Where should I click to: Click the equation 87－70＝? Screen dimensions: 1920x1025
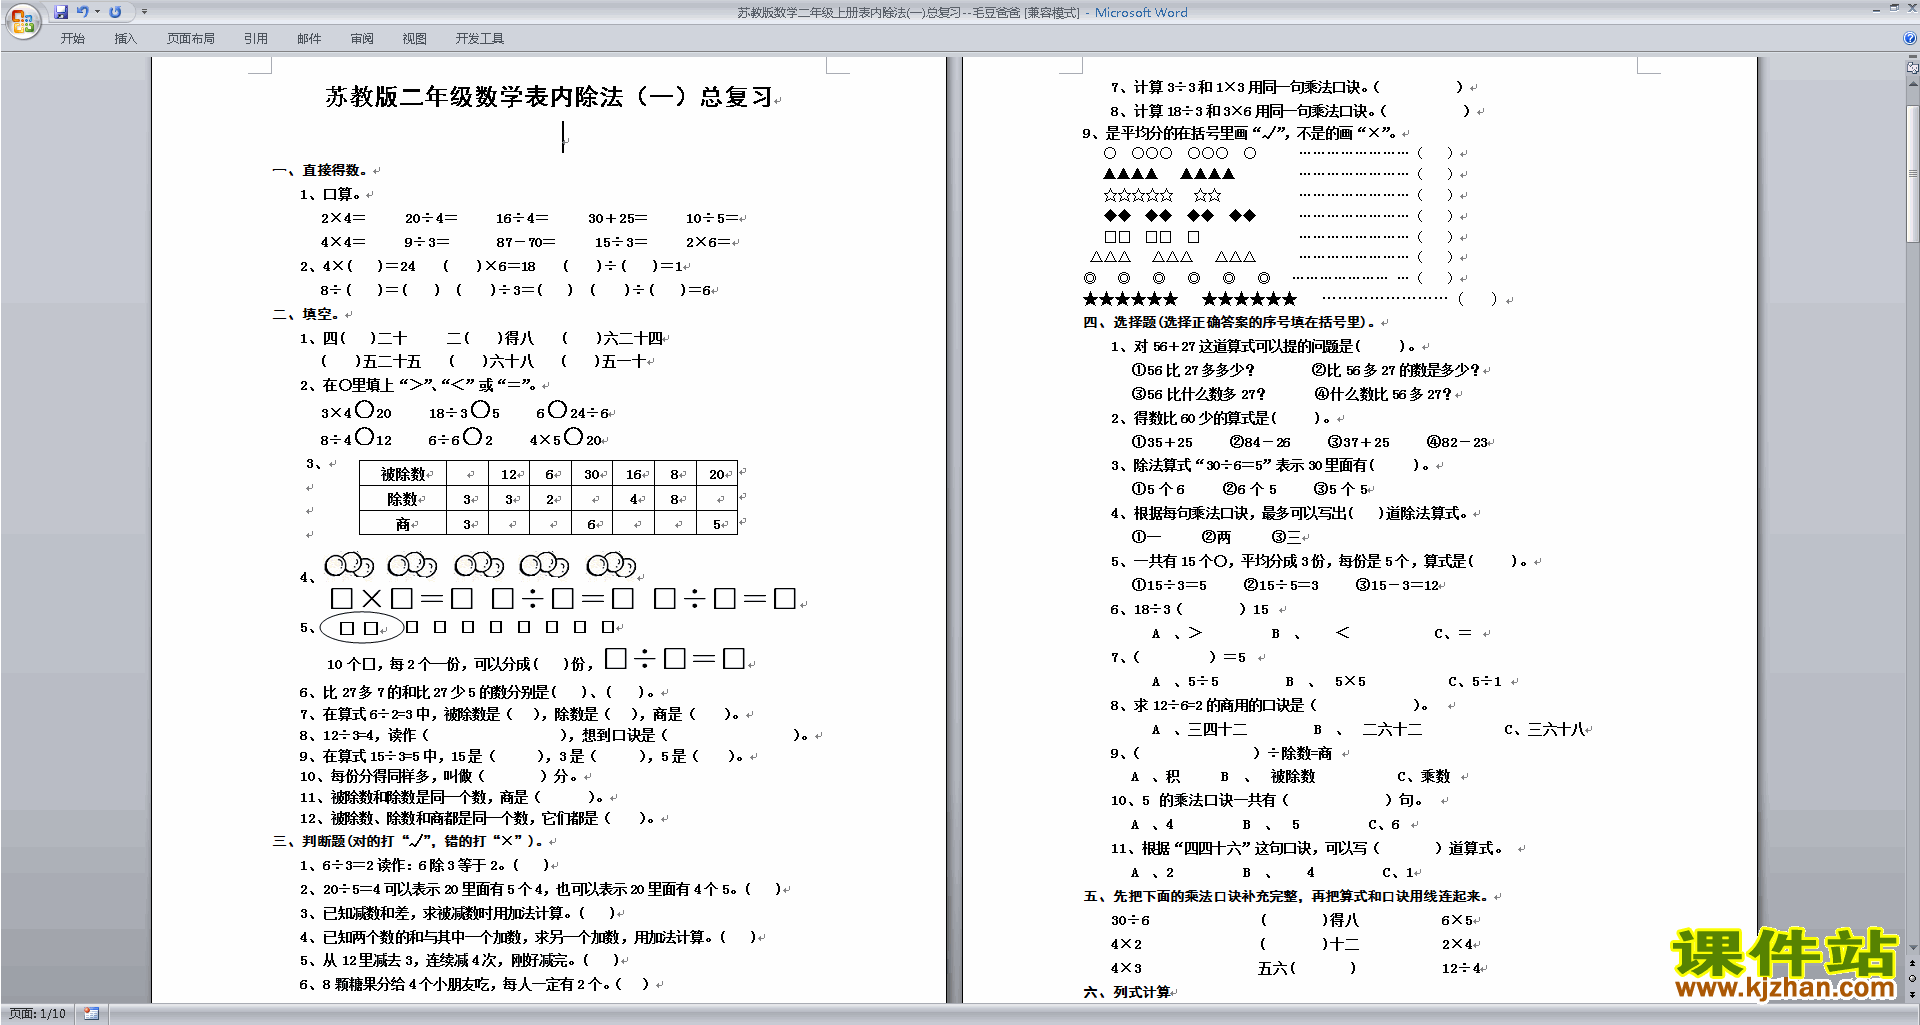tap(525, 242)
